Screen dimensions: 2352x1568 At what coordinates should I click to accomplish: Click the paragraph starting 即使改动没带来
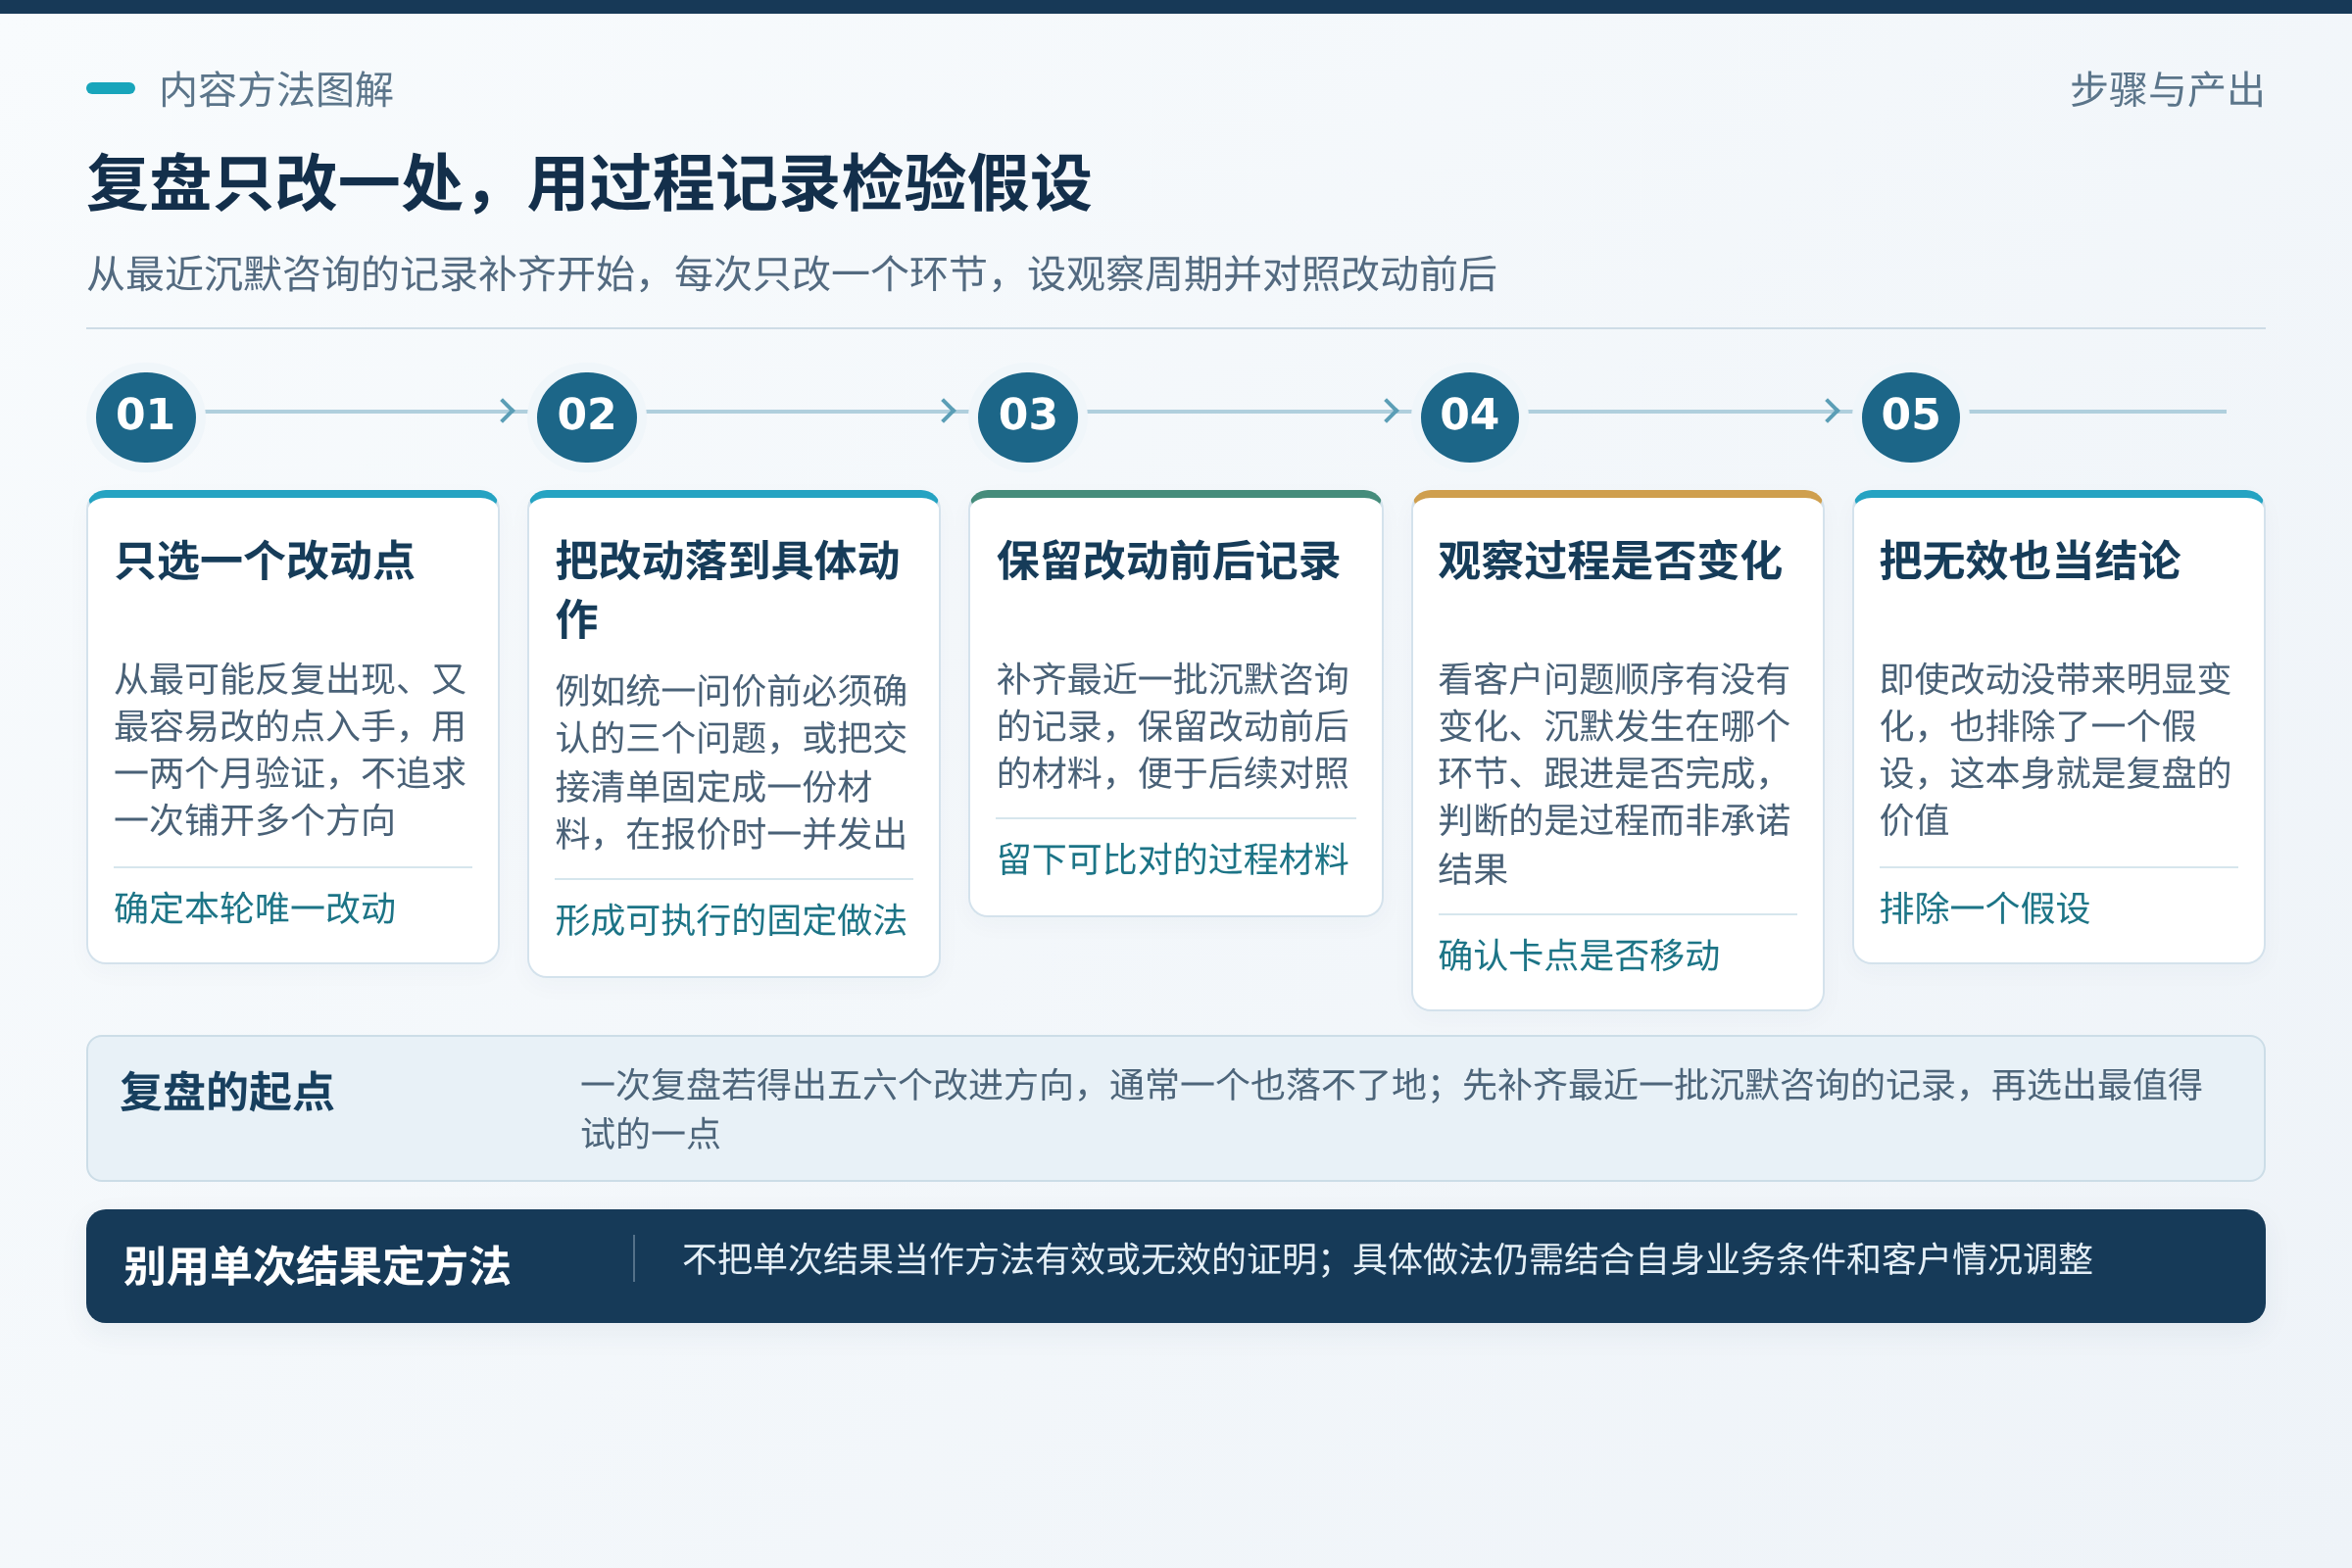2055,749
